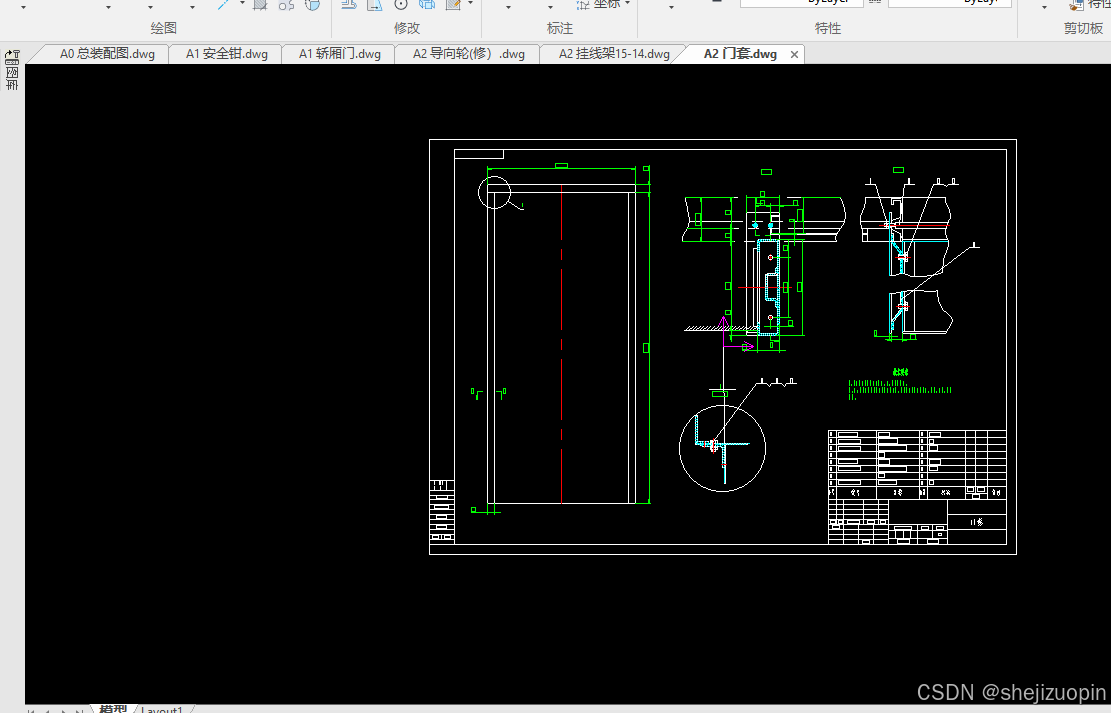Open the dropdown arrow beside the blue line tool
The image size is (1111, 713).
[x=242, y=4]
